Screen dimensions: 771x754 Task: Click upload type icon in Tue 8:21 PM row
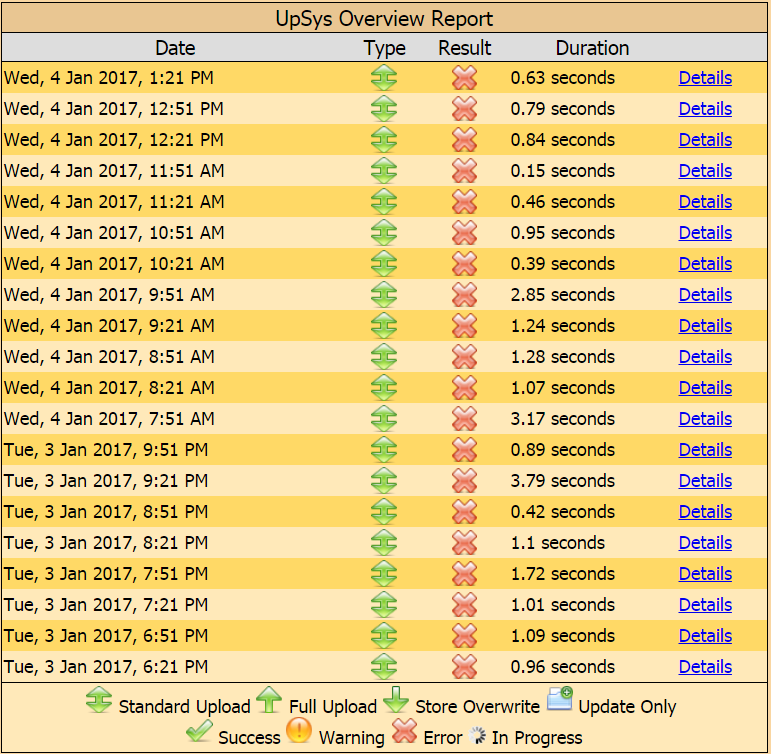(x=384, y=543)
